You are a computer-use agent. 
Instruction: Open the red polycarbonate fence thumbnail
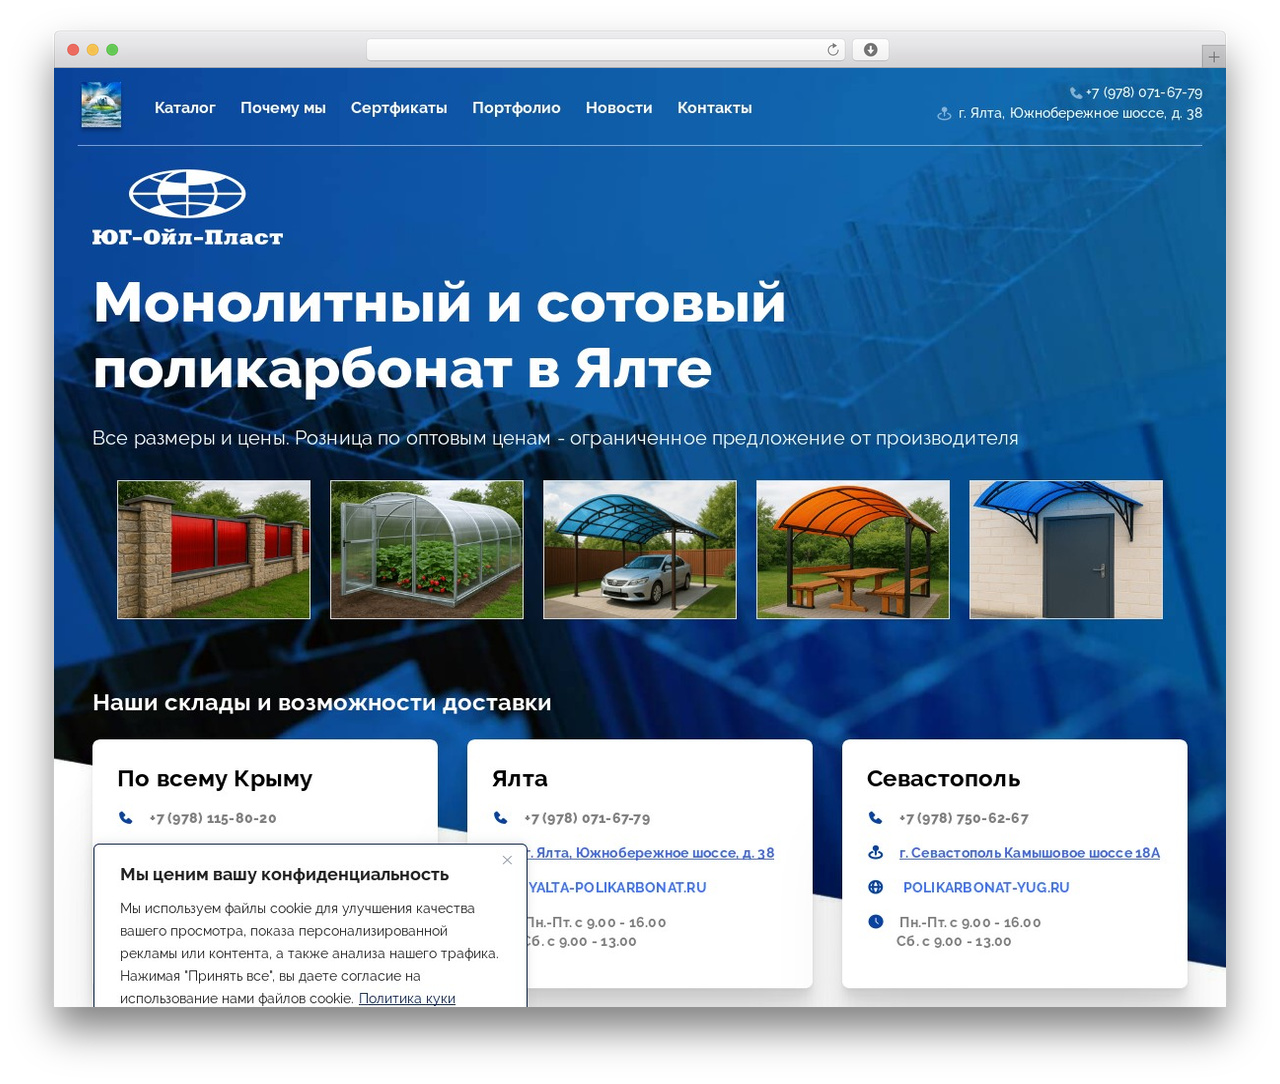(x=214, y=550)
